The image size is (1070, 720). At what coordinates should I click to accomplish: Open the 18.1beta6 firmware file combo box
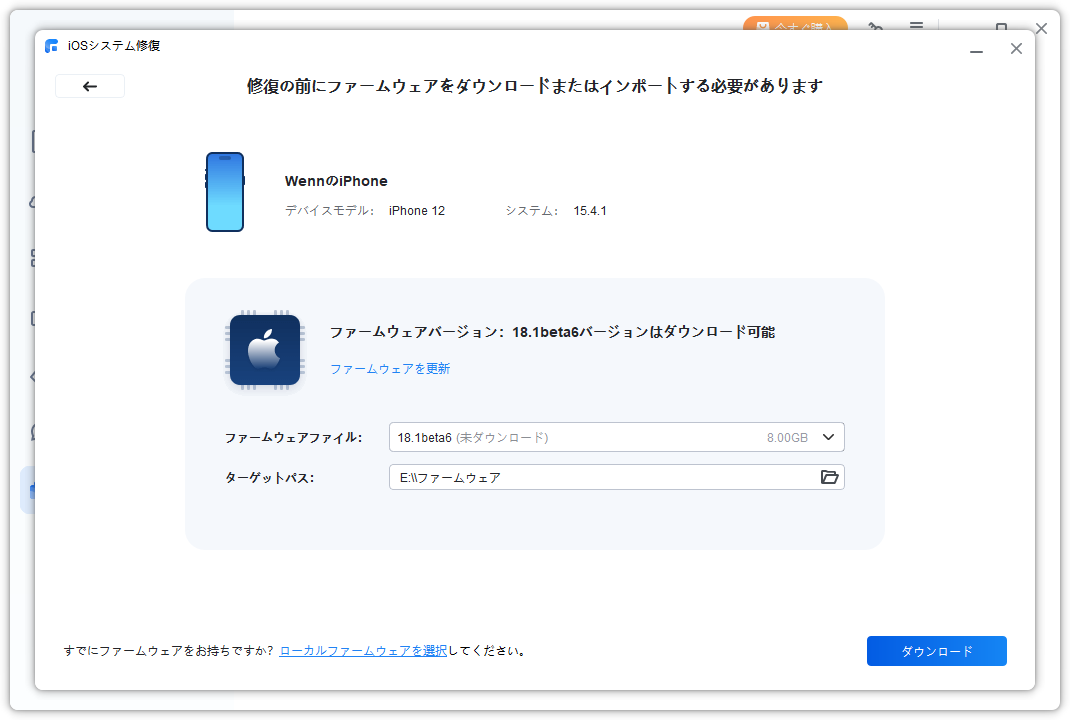(x=600, y=437)
